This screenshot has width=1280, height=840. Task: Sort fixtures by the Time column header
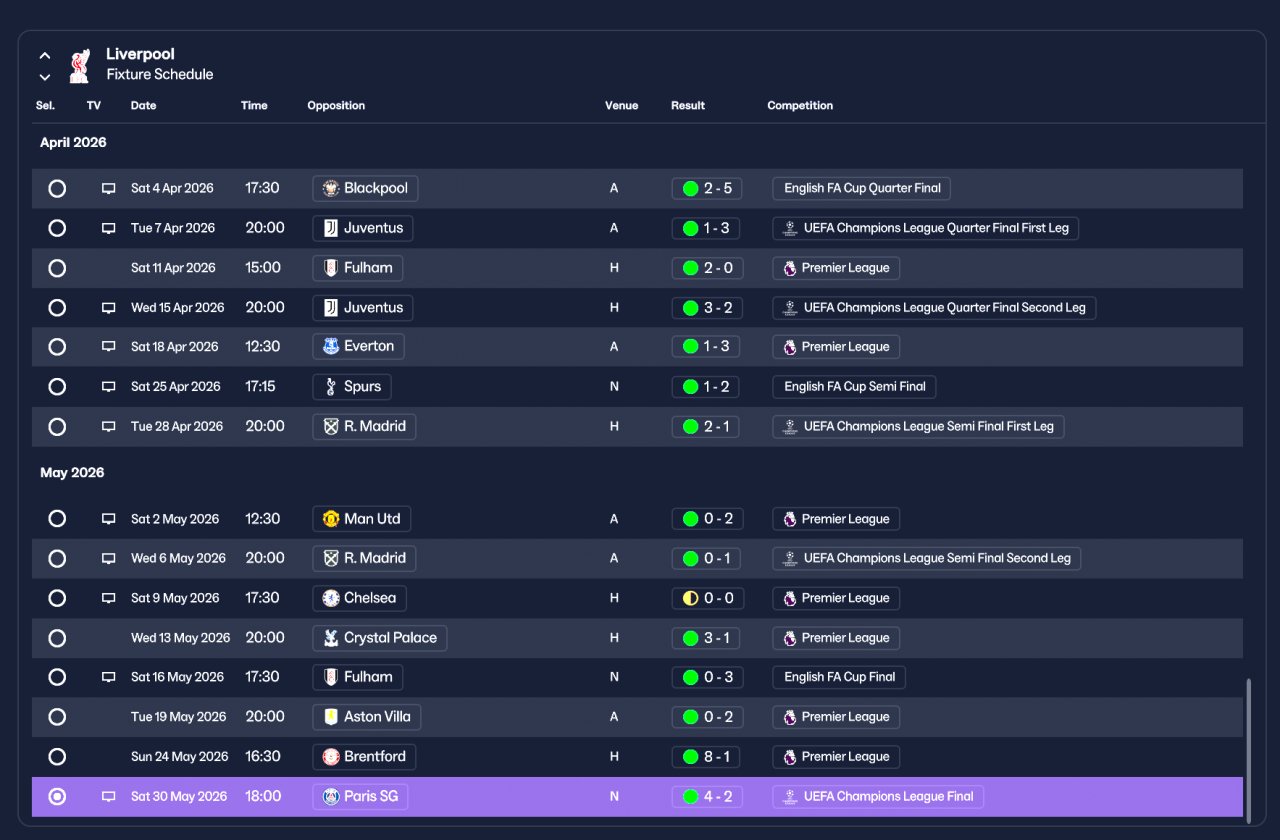click(x=254, y=106)
